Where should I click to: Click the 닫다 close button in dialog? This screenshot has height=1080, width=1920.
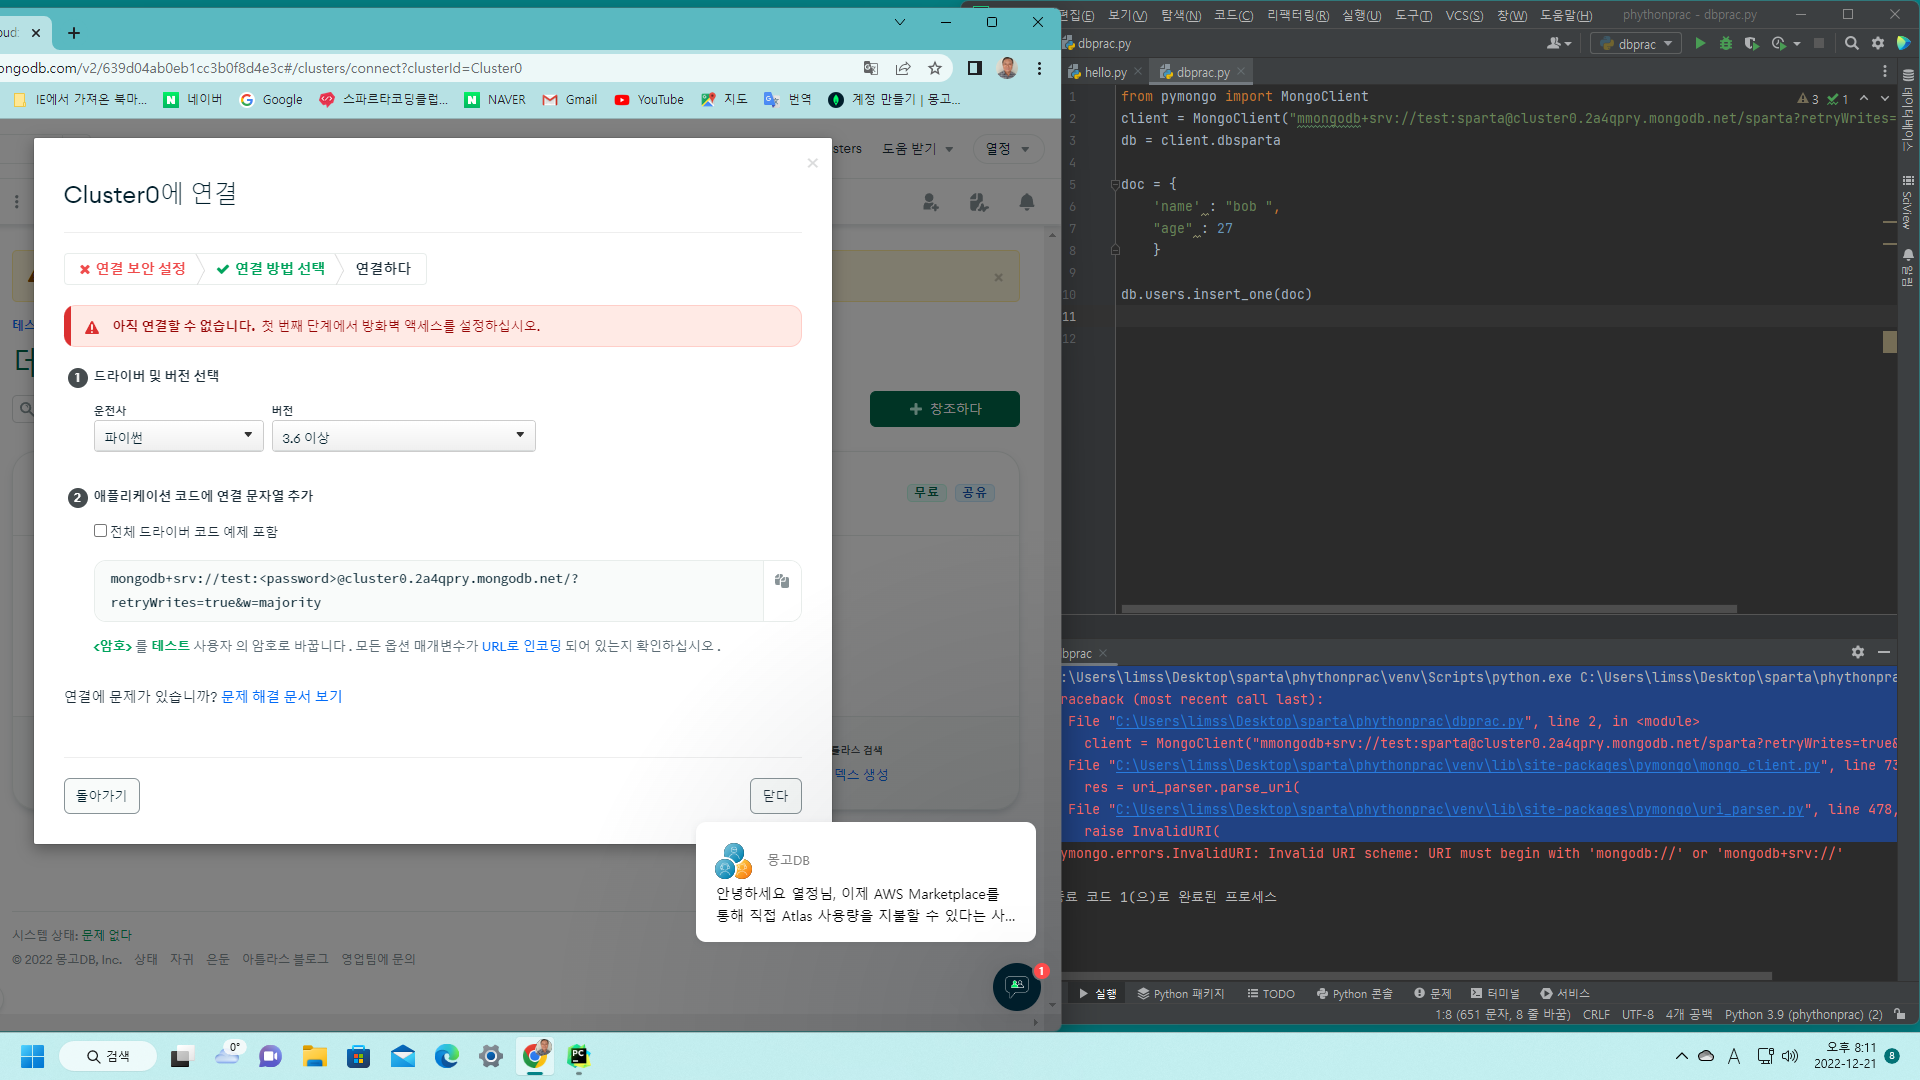(776, 796)
